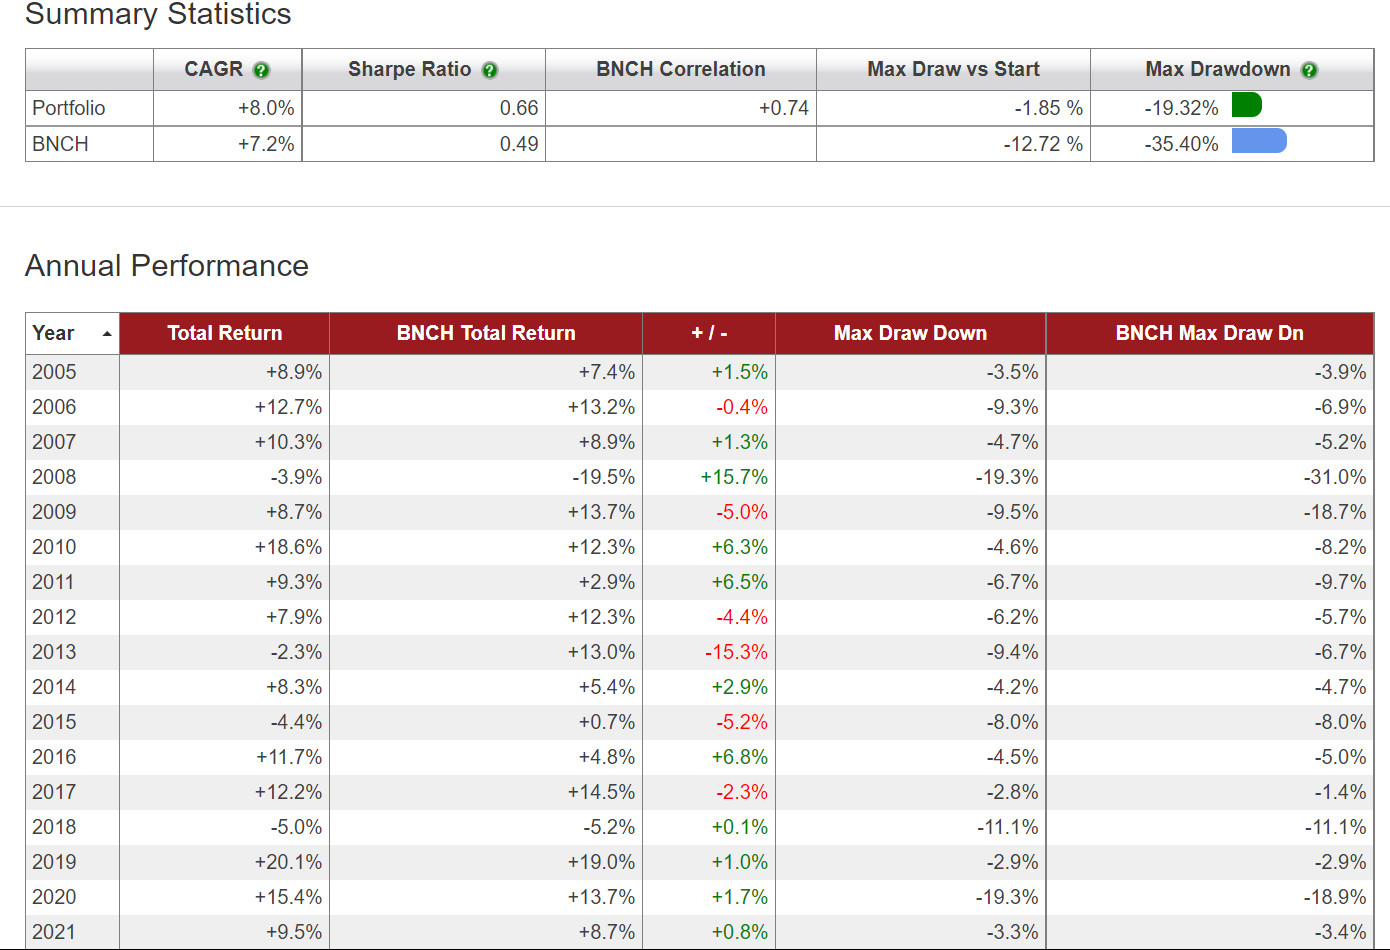Screen dimensions: 1390x950
Task: Click the blue BNCH max drawdown bar
Action: (x=1259, y=141)
